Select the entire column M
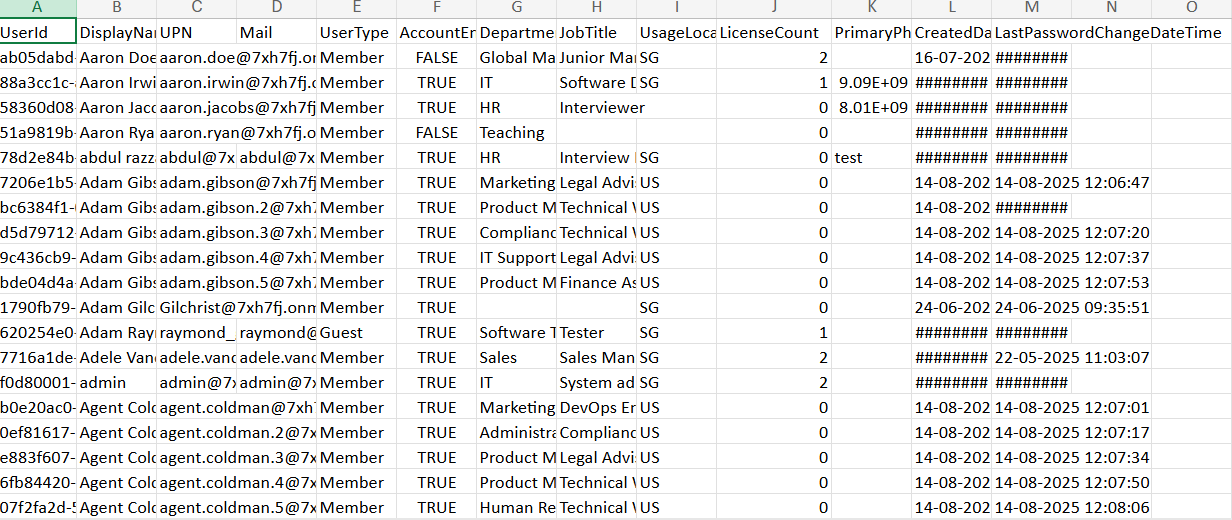 pos(1031,8)
